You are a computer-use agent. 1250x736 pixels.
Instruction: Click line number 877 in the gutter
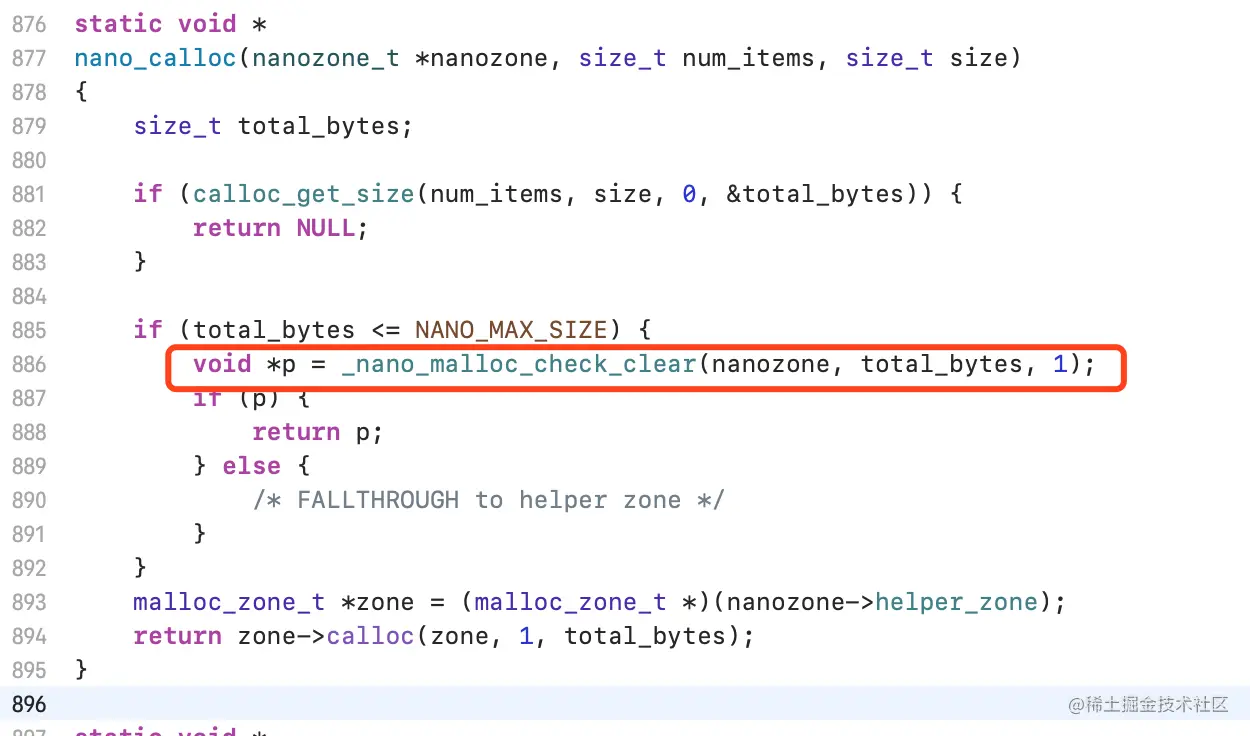tap(29, 58)
